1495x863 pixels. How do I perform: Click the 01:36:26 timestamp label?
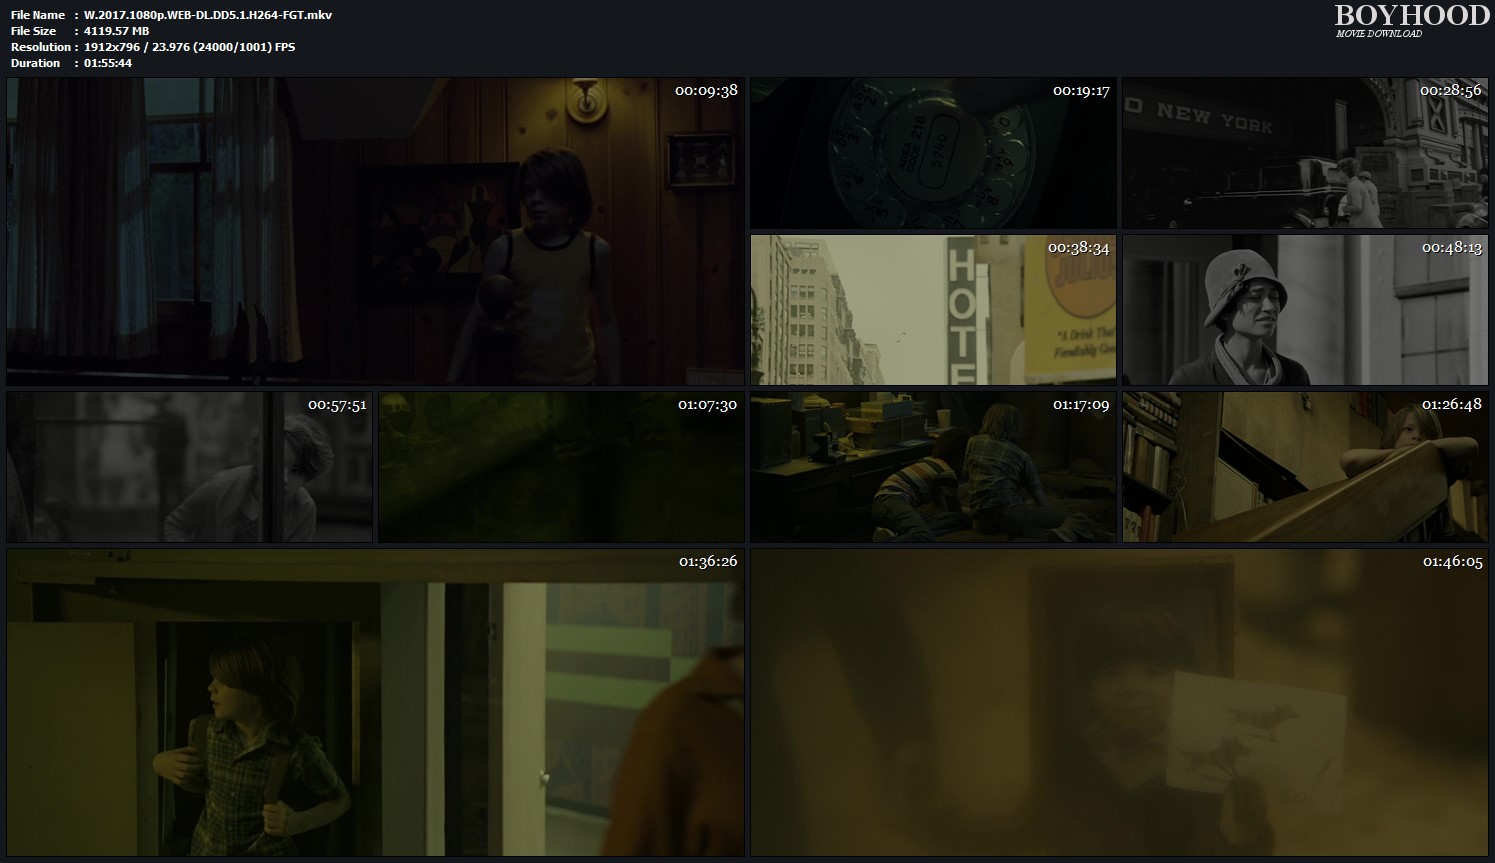708,562
